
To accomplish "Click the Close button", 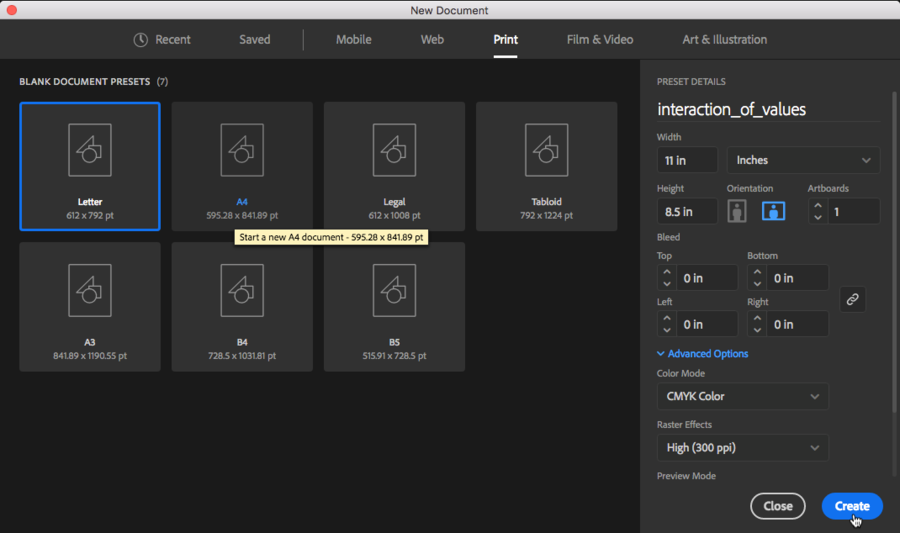I will coord(777,506).
